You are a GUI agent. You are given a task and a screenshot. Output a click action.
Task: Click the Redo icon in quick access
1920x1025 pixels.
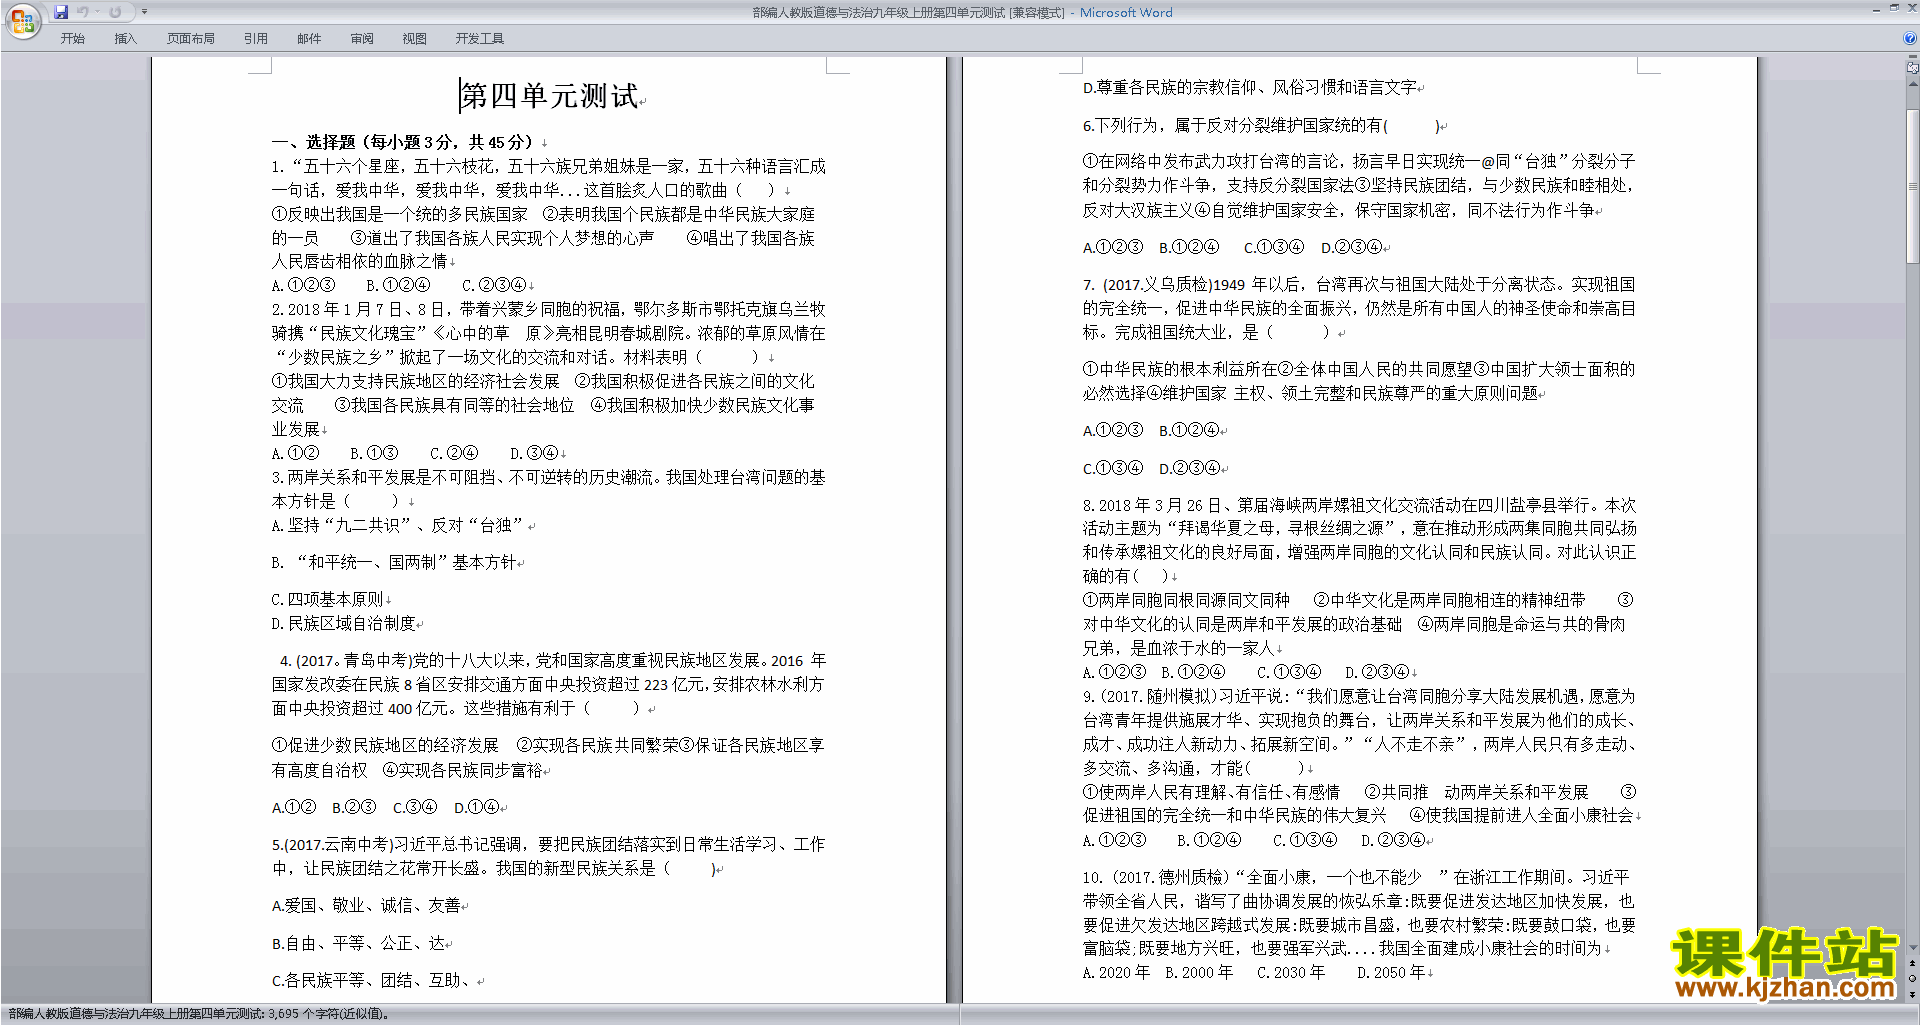pyautogui.click(x=115, y=12)
